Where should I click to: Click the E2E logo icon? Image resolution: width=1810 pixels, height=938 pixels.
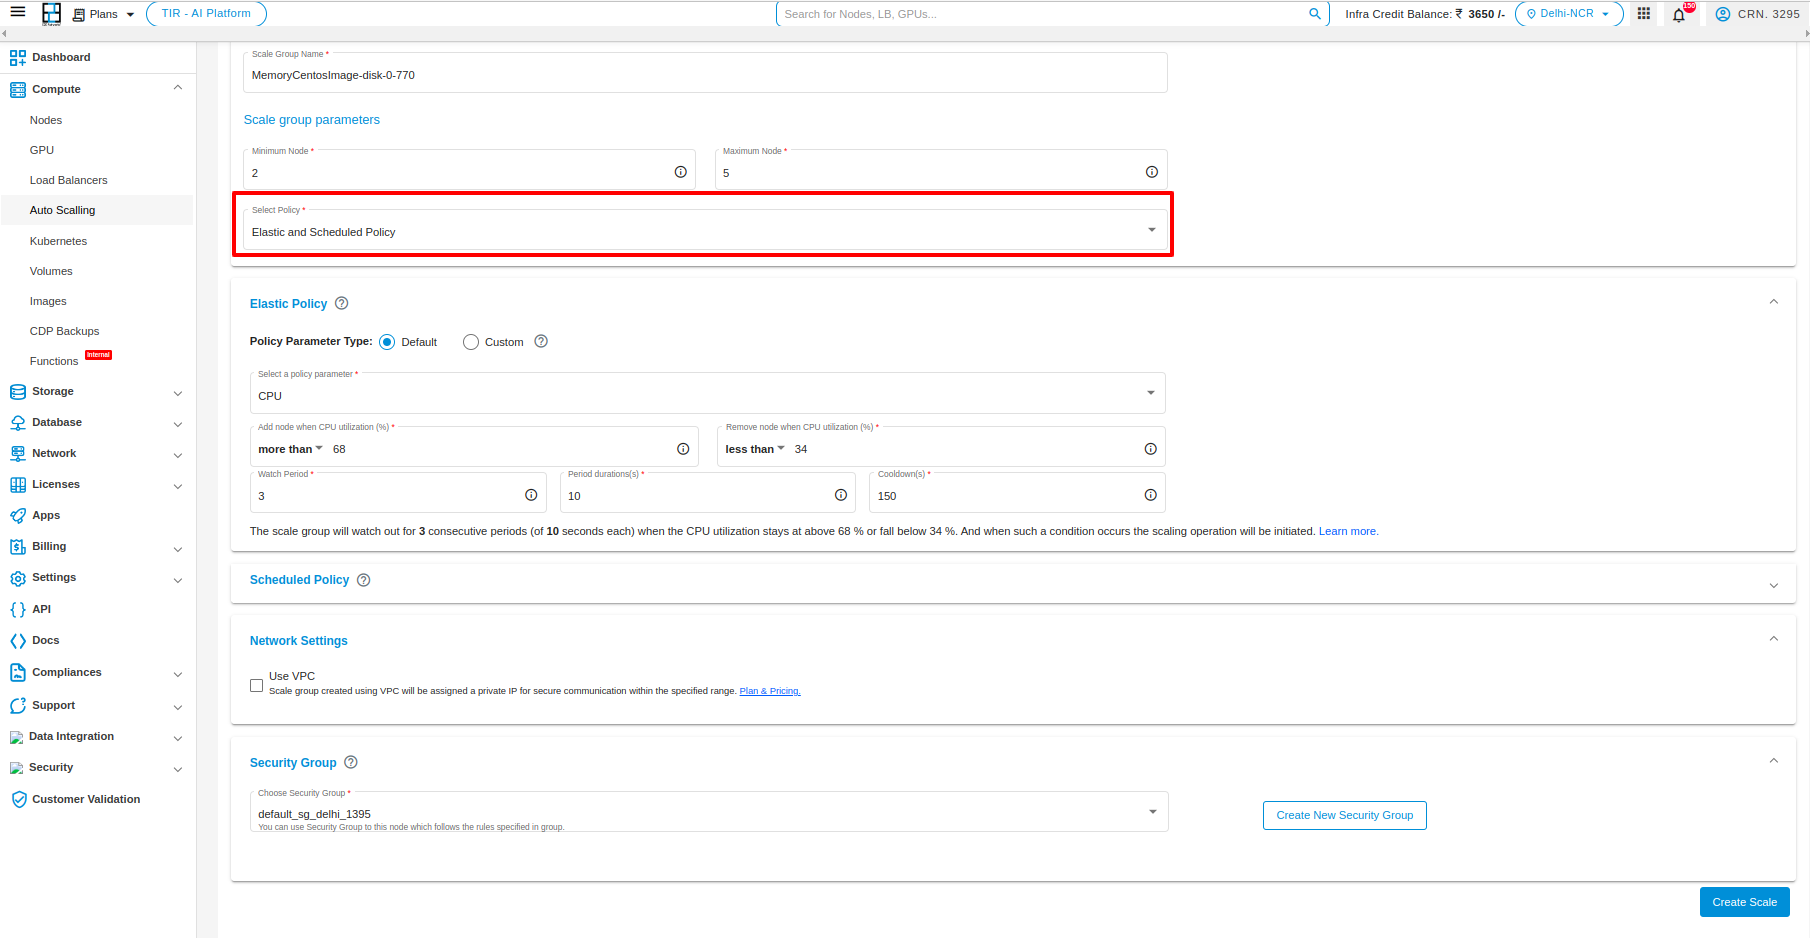51,13
